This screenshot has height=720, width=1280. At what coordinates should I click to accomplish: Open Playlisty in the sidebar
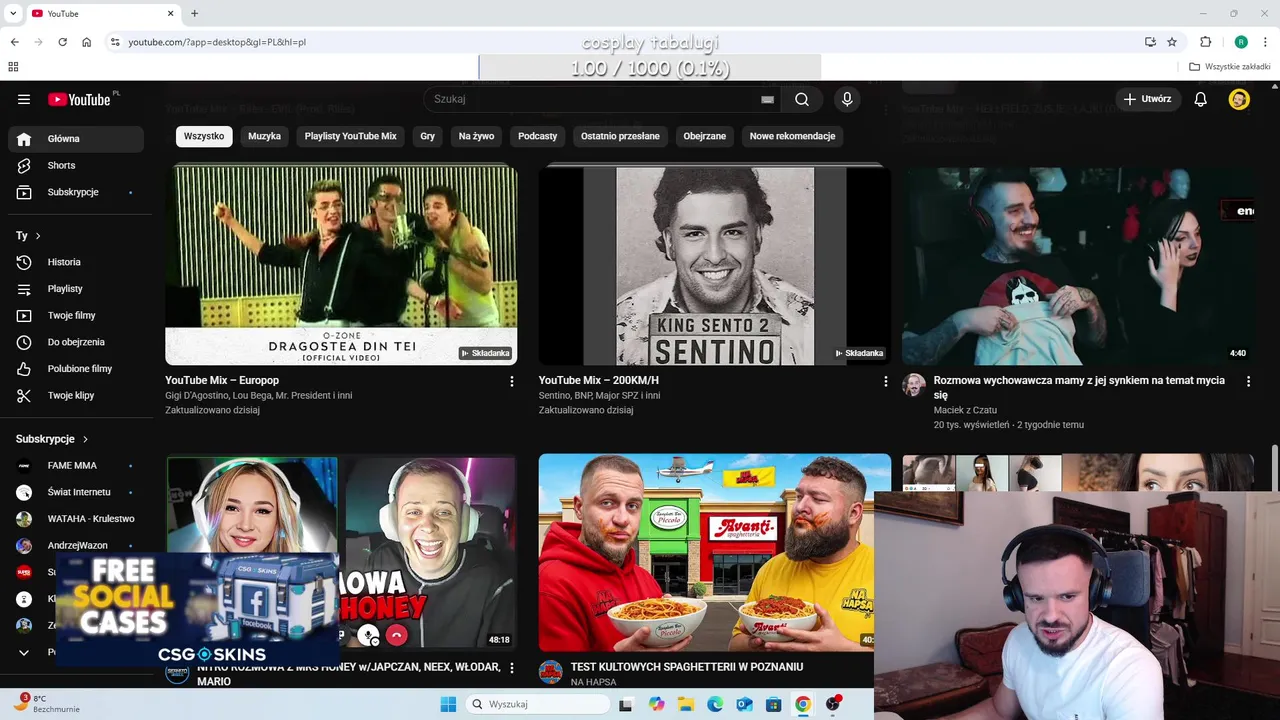click(76, 289)
